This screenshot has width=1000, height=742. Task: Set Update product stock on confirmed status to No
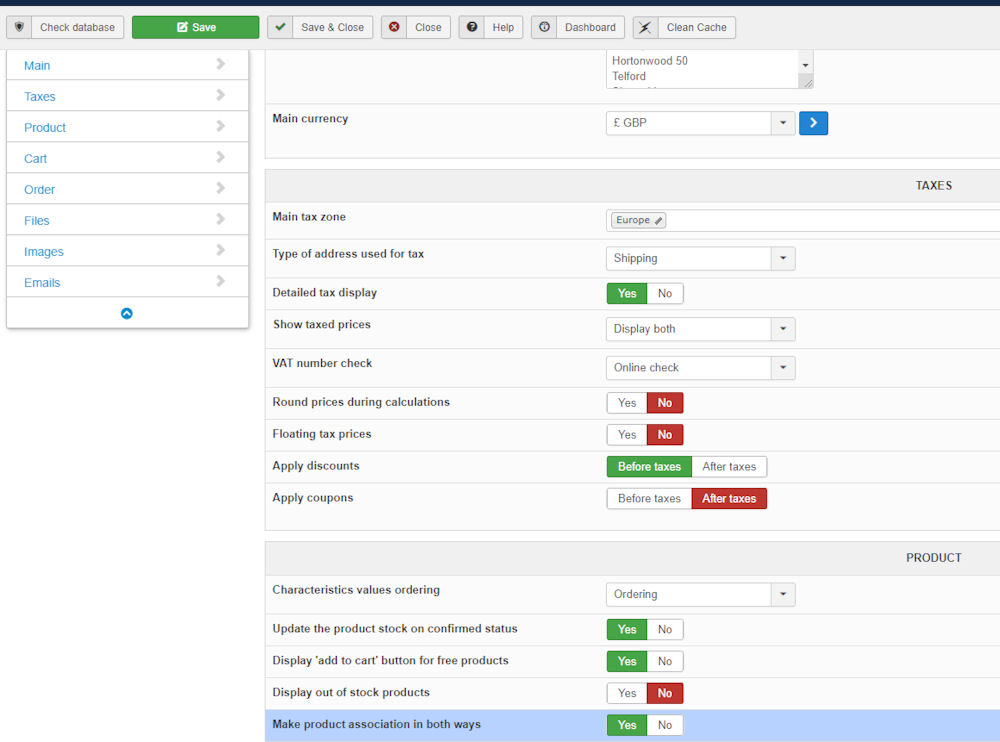point(665,629)
